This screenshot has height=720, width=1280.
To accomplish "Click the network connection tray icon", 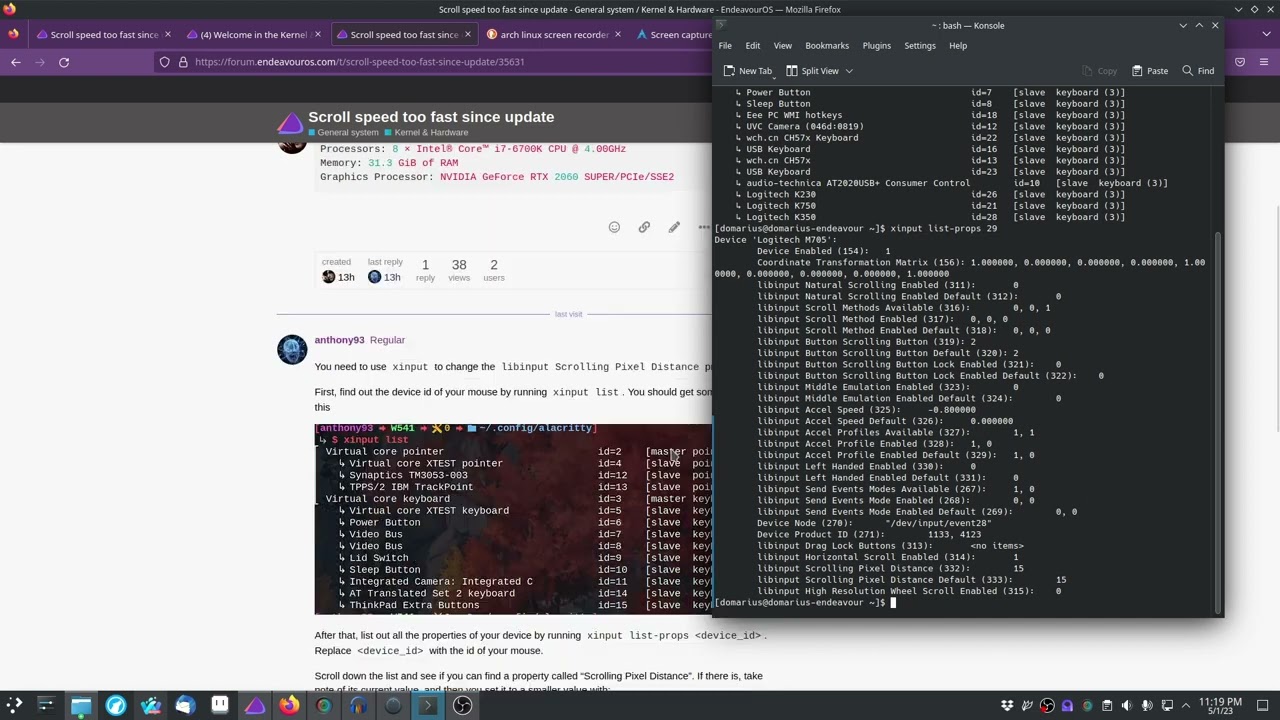I will pos(1167,706).
